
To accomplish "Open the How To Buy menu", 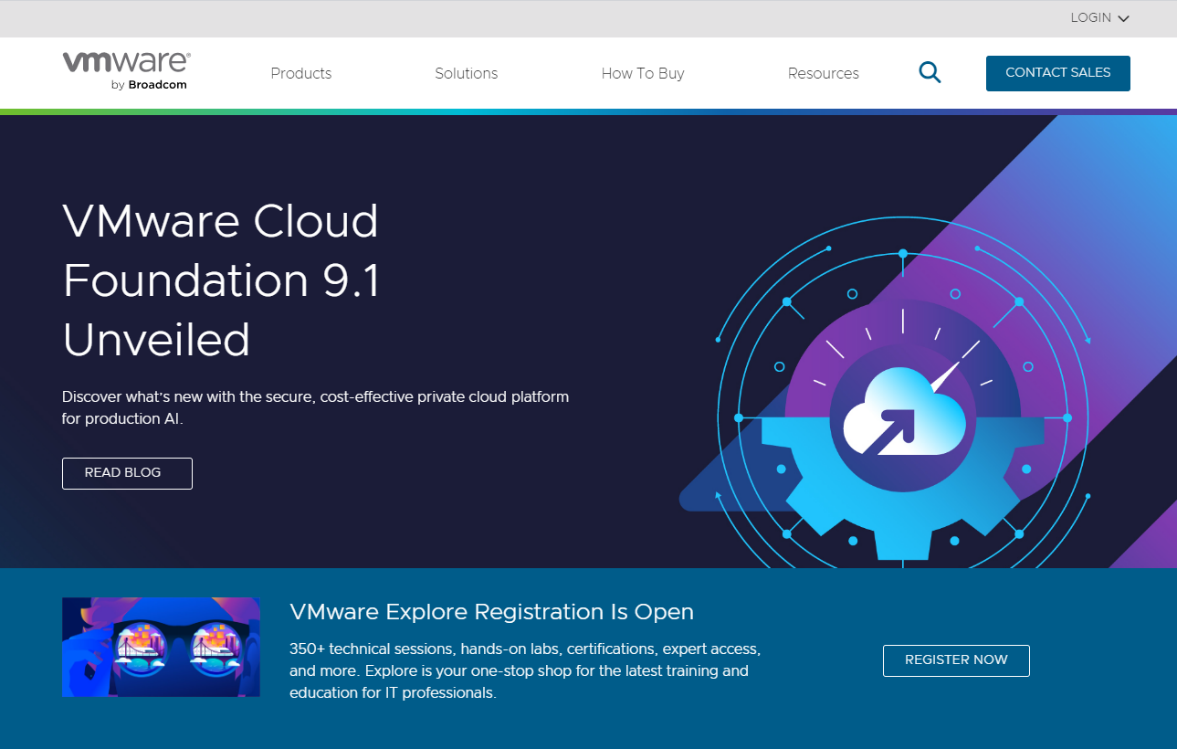I will pos(643,74).
